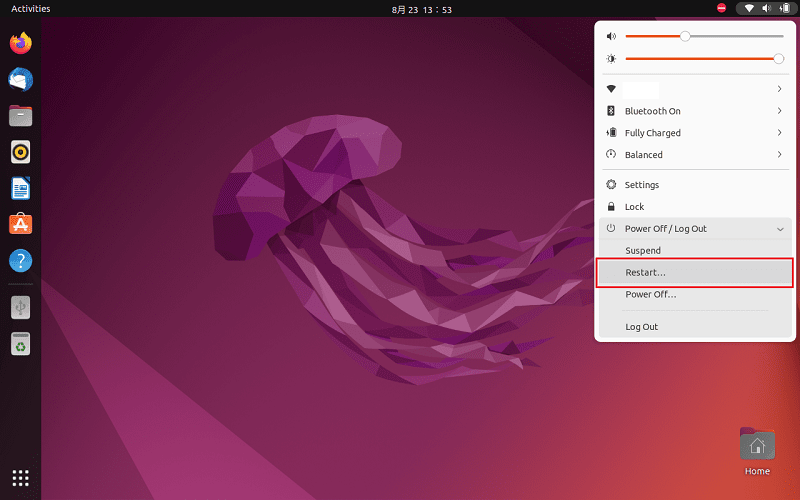This screenshot has height=500, width=800.
Task: Adjust the volume slider handle
Action: [x=685, y=36]
